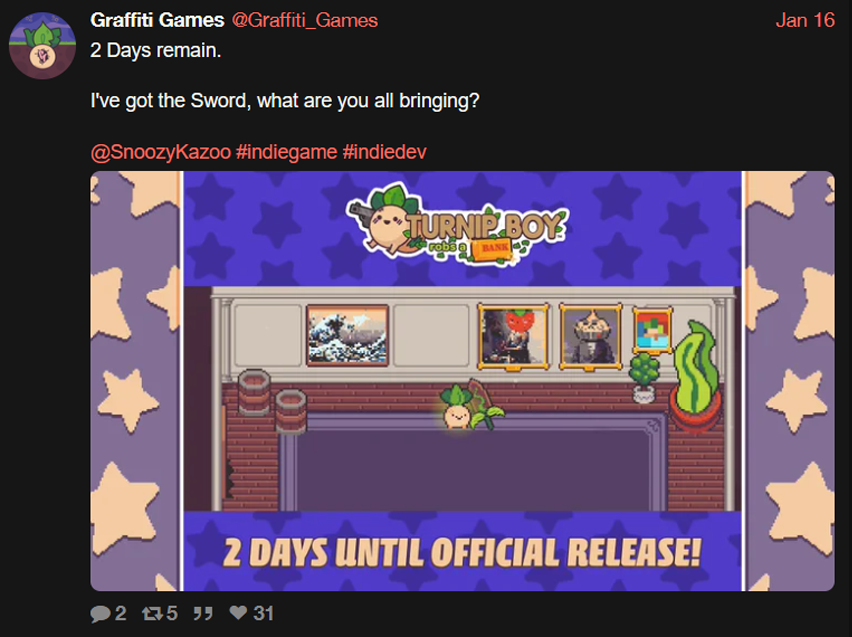Screen dimensions: 852x637
Task: Click the onion portrait painting
Action: pyautogui.click(x=591, y=336)
